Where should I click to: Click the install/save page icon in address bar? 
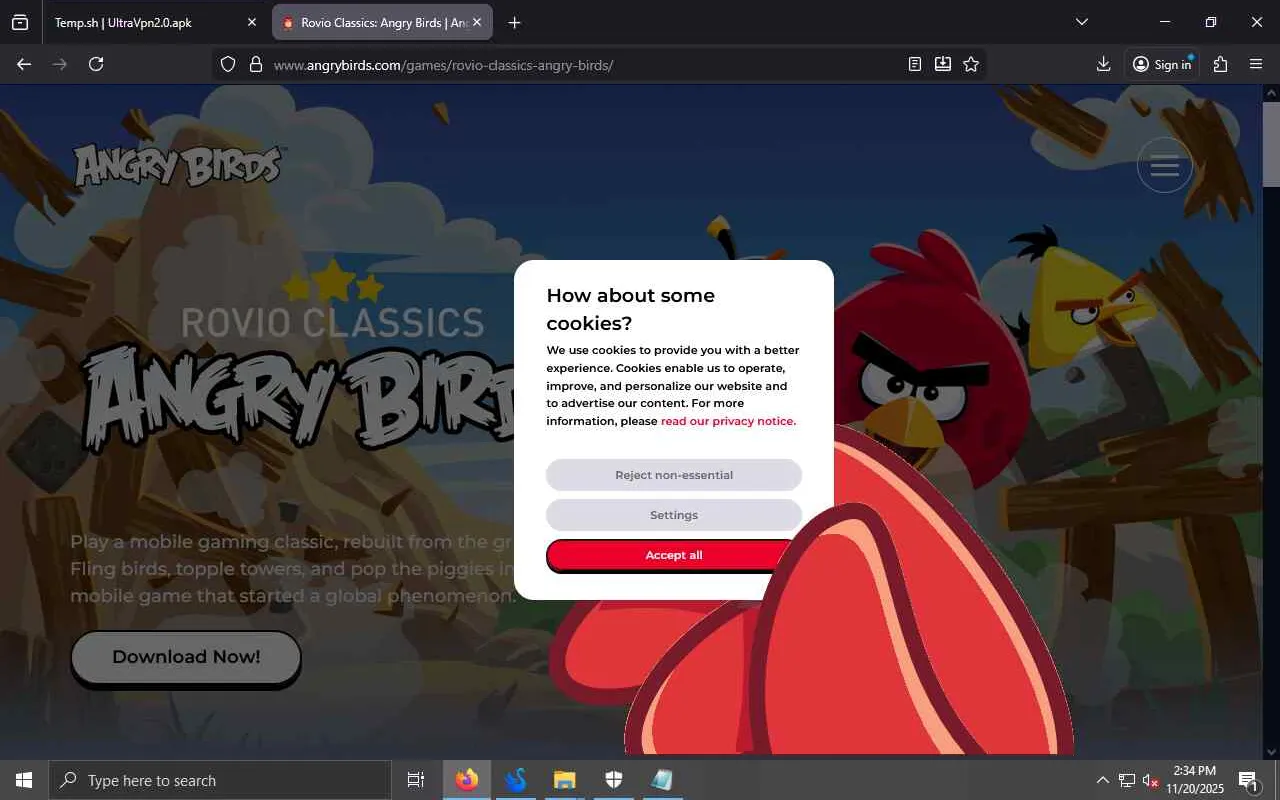943,64
